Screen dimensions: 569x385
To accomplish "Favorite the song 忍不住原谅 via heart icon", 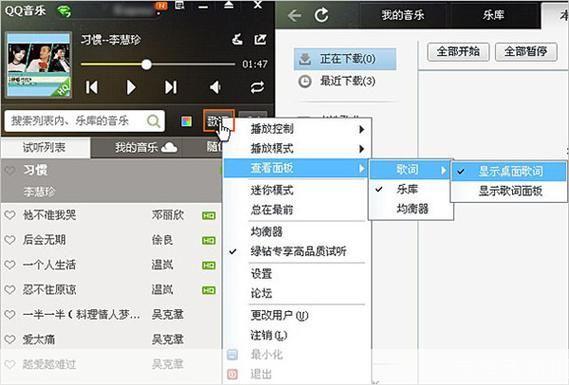I will point(10,290).
